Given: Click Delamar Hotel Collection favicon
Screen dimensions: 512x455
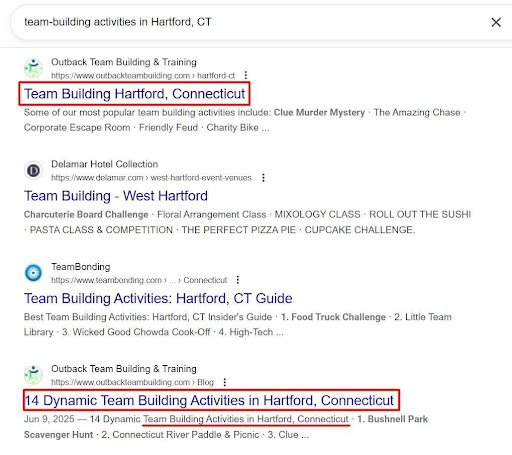Looking at the screenshot, I should 33,170.
